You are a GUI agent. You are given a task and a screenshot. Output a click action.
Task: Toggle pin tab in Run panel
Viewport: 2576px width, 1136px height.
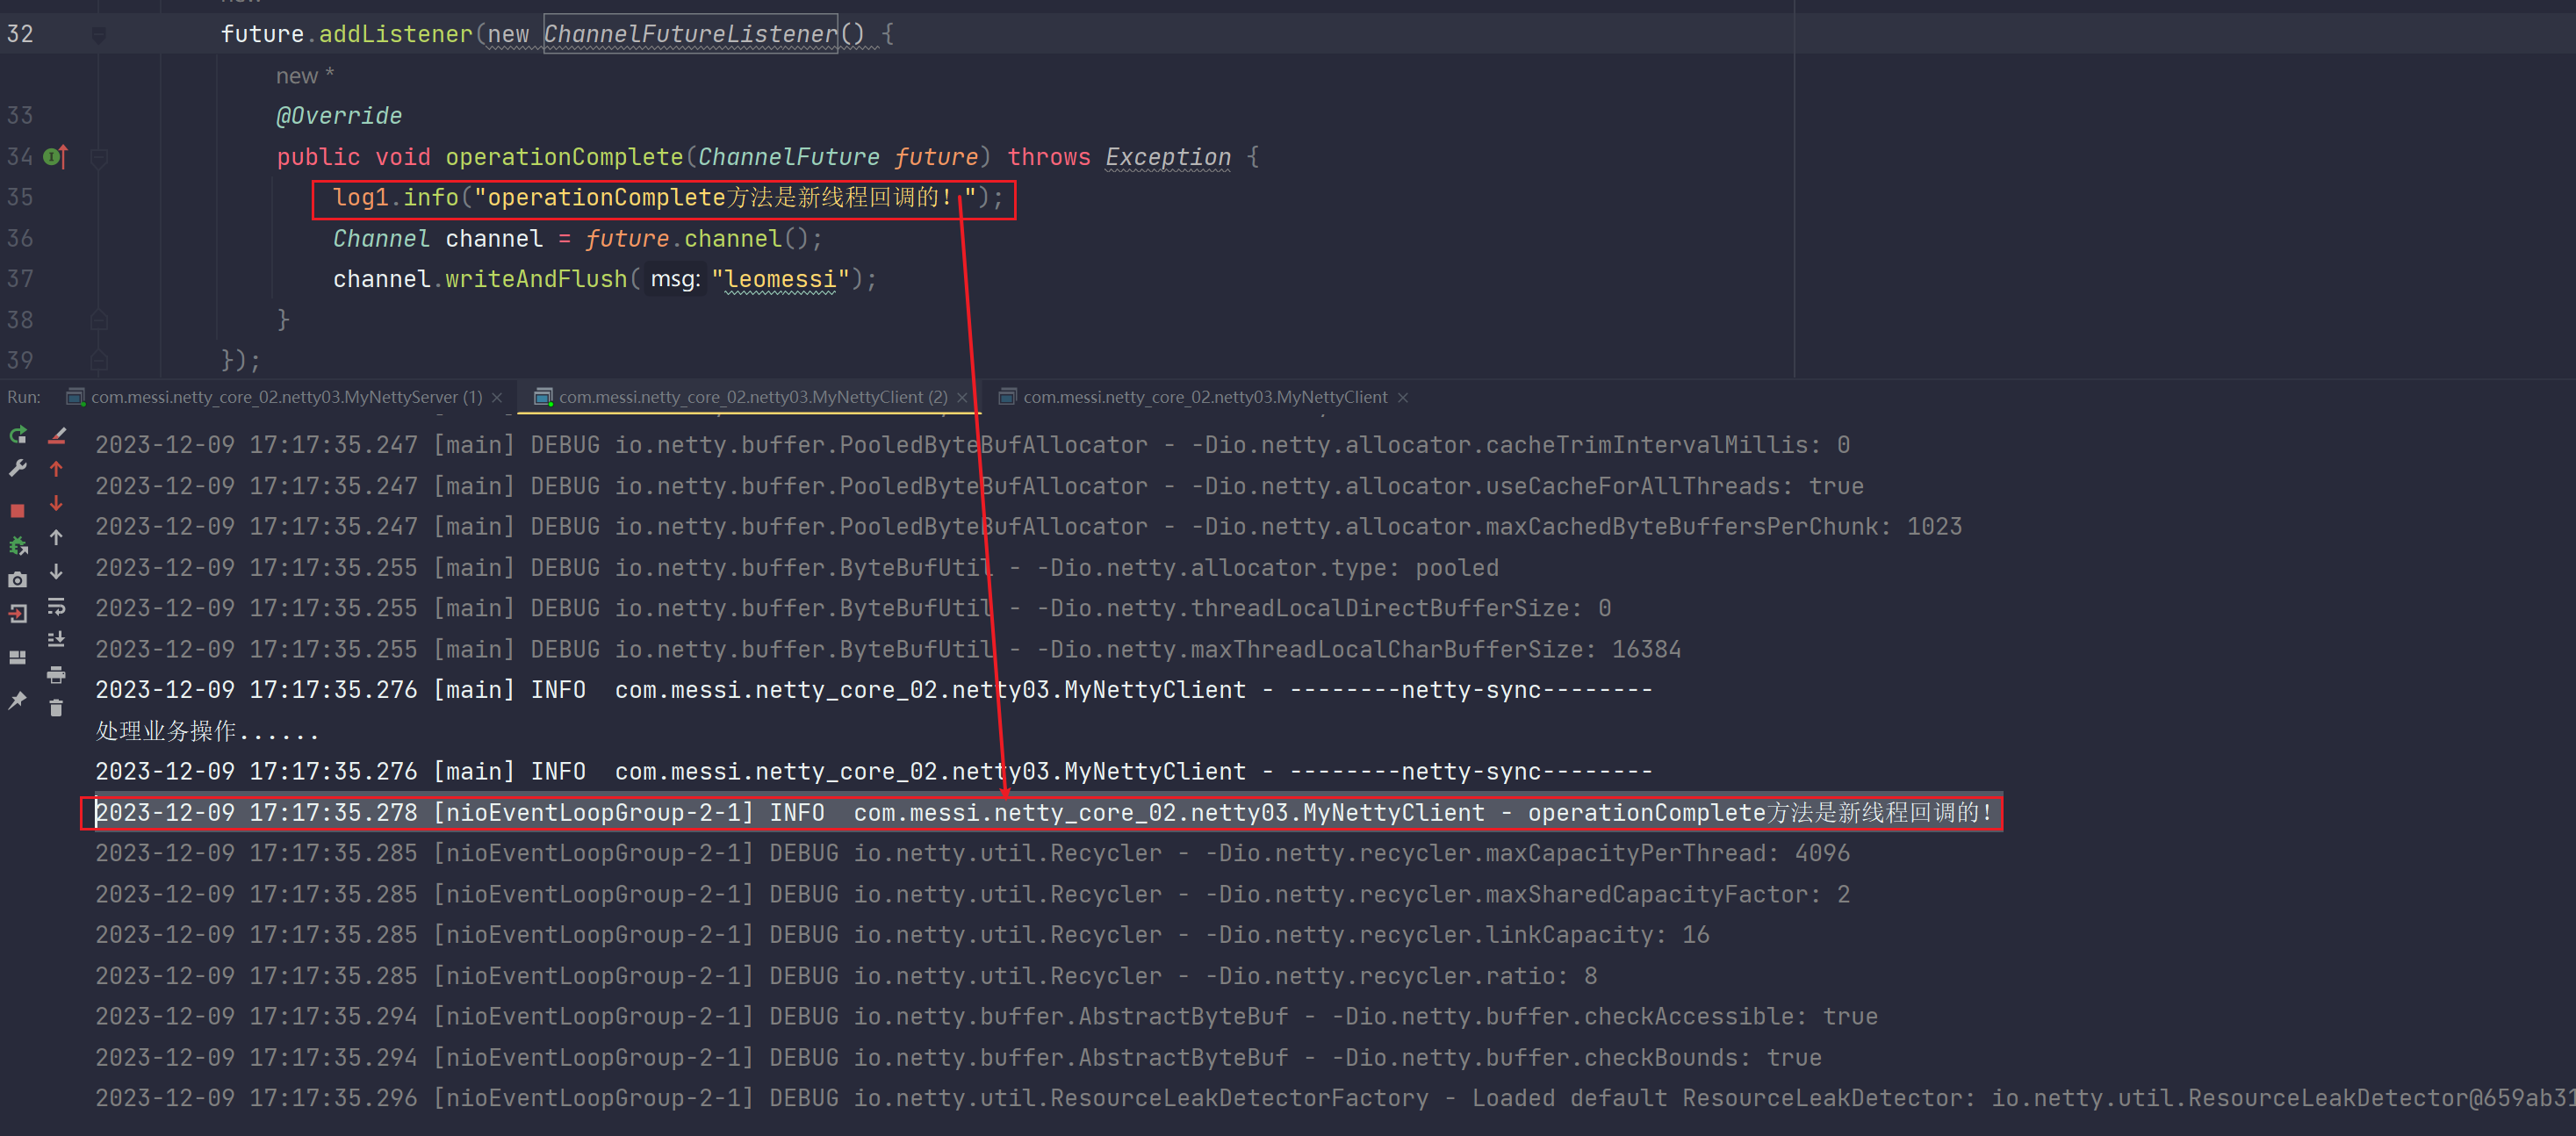pyautogui.click(x=17, y=700)
